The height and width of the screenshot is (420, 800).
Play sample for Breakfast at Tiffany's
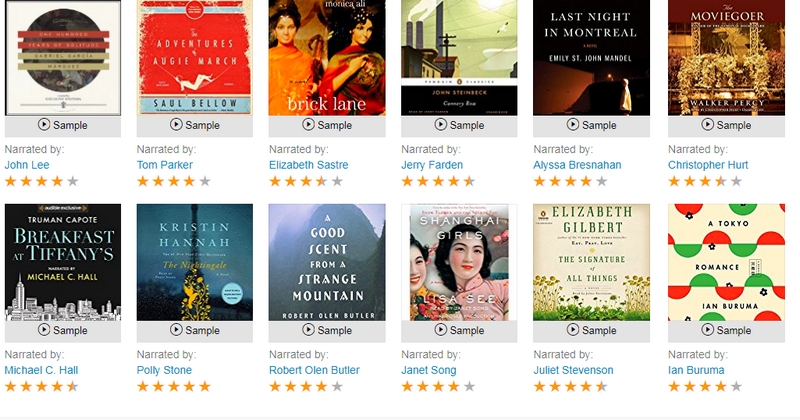tap(62, 330)
